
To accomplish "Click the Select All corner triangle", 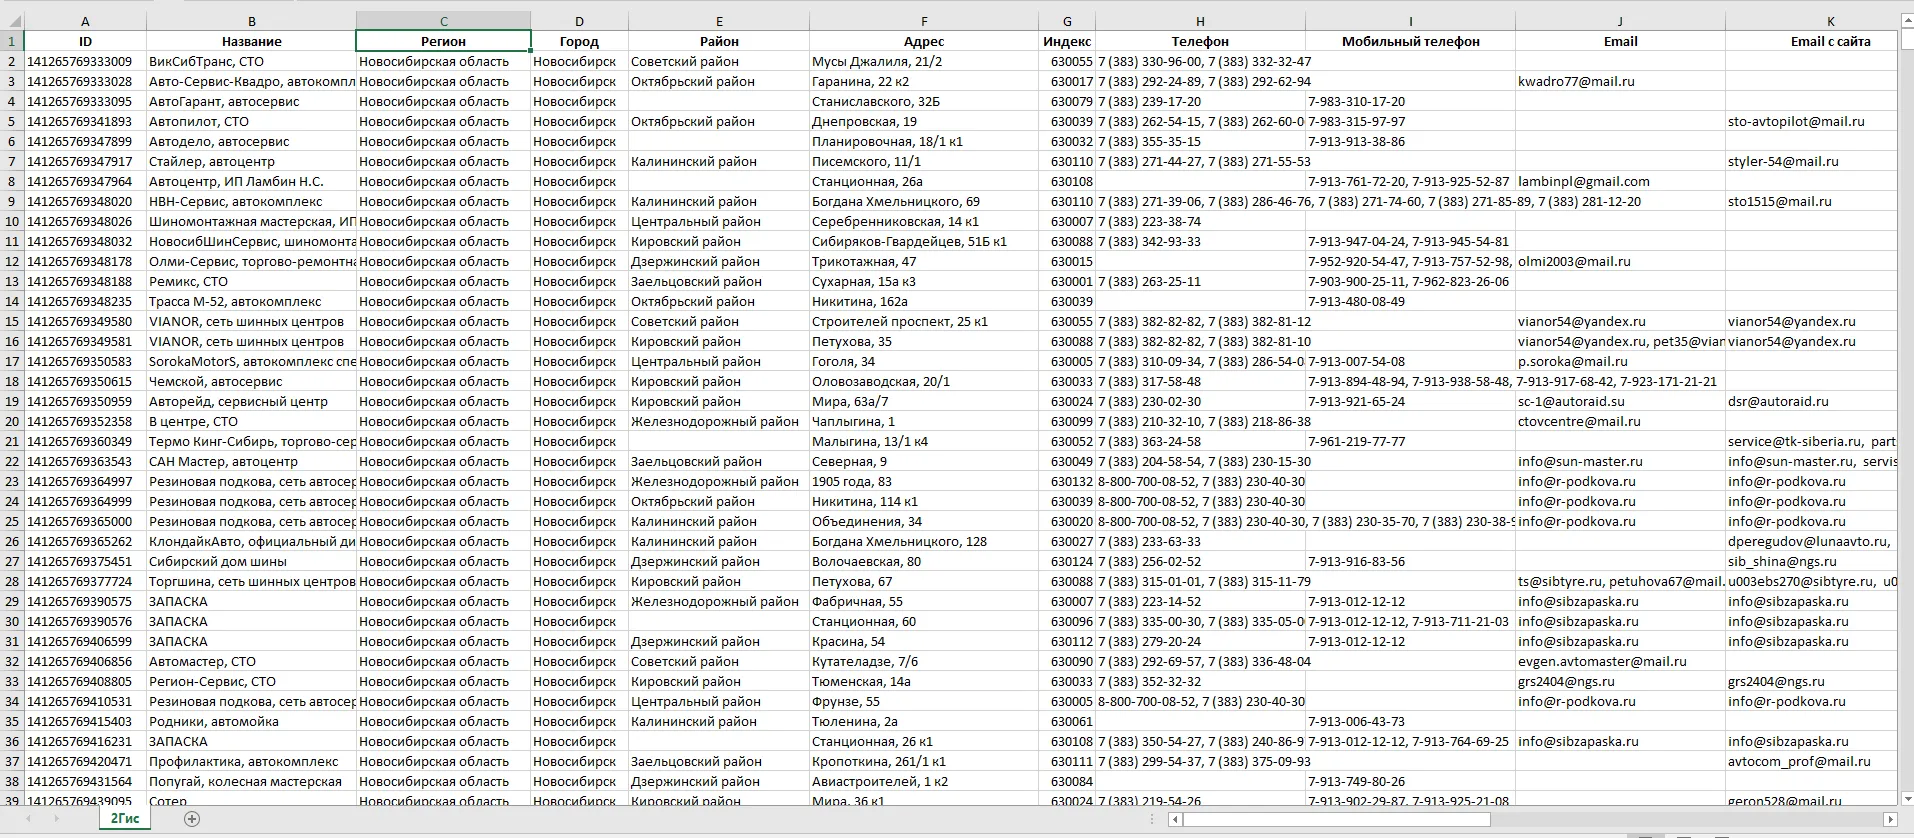I will click(12, 21).
